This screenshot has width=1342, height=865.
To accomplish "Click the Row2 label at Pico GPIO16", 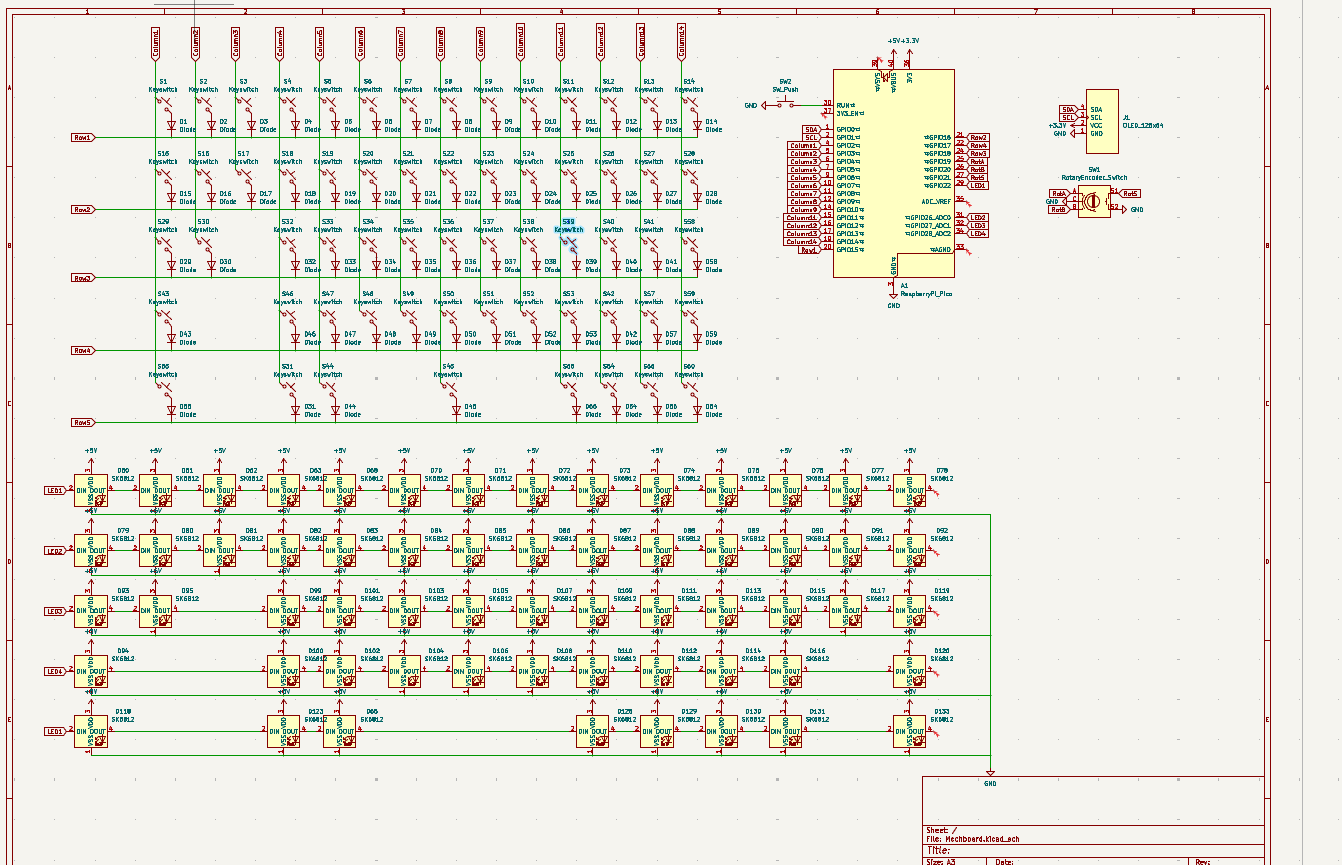I will pos(979,137).
